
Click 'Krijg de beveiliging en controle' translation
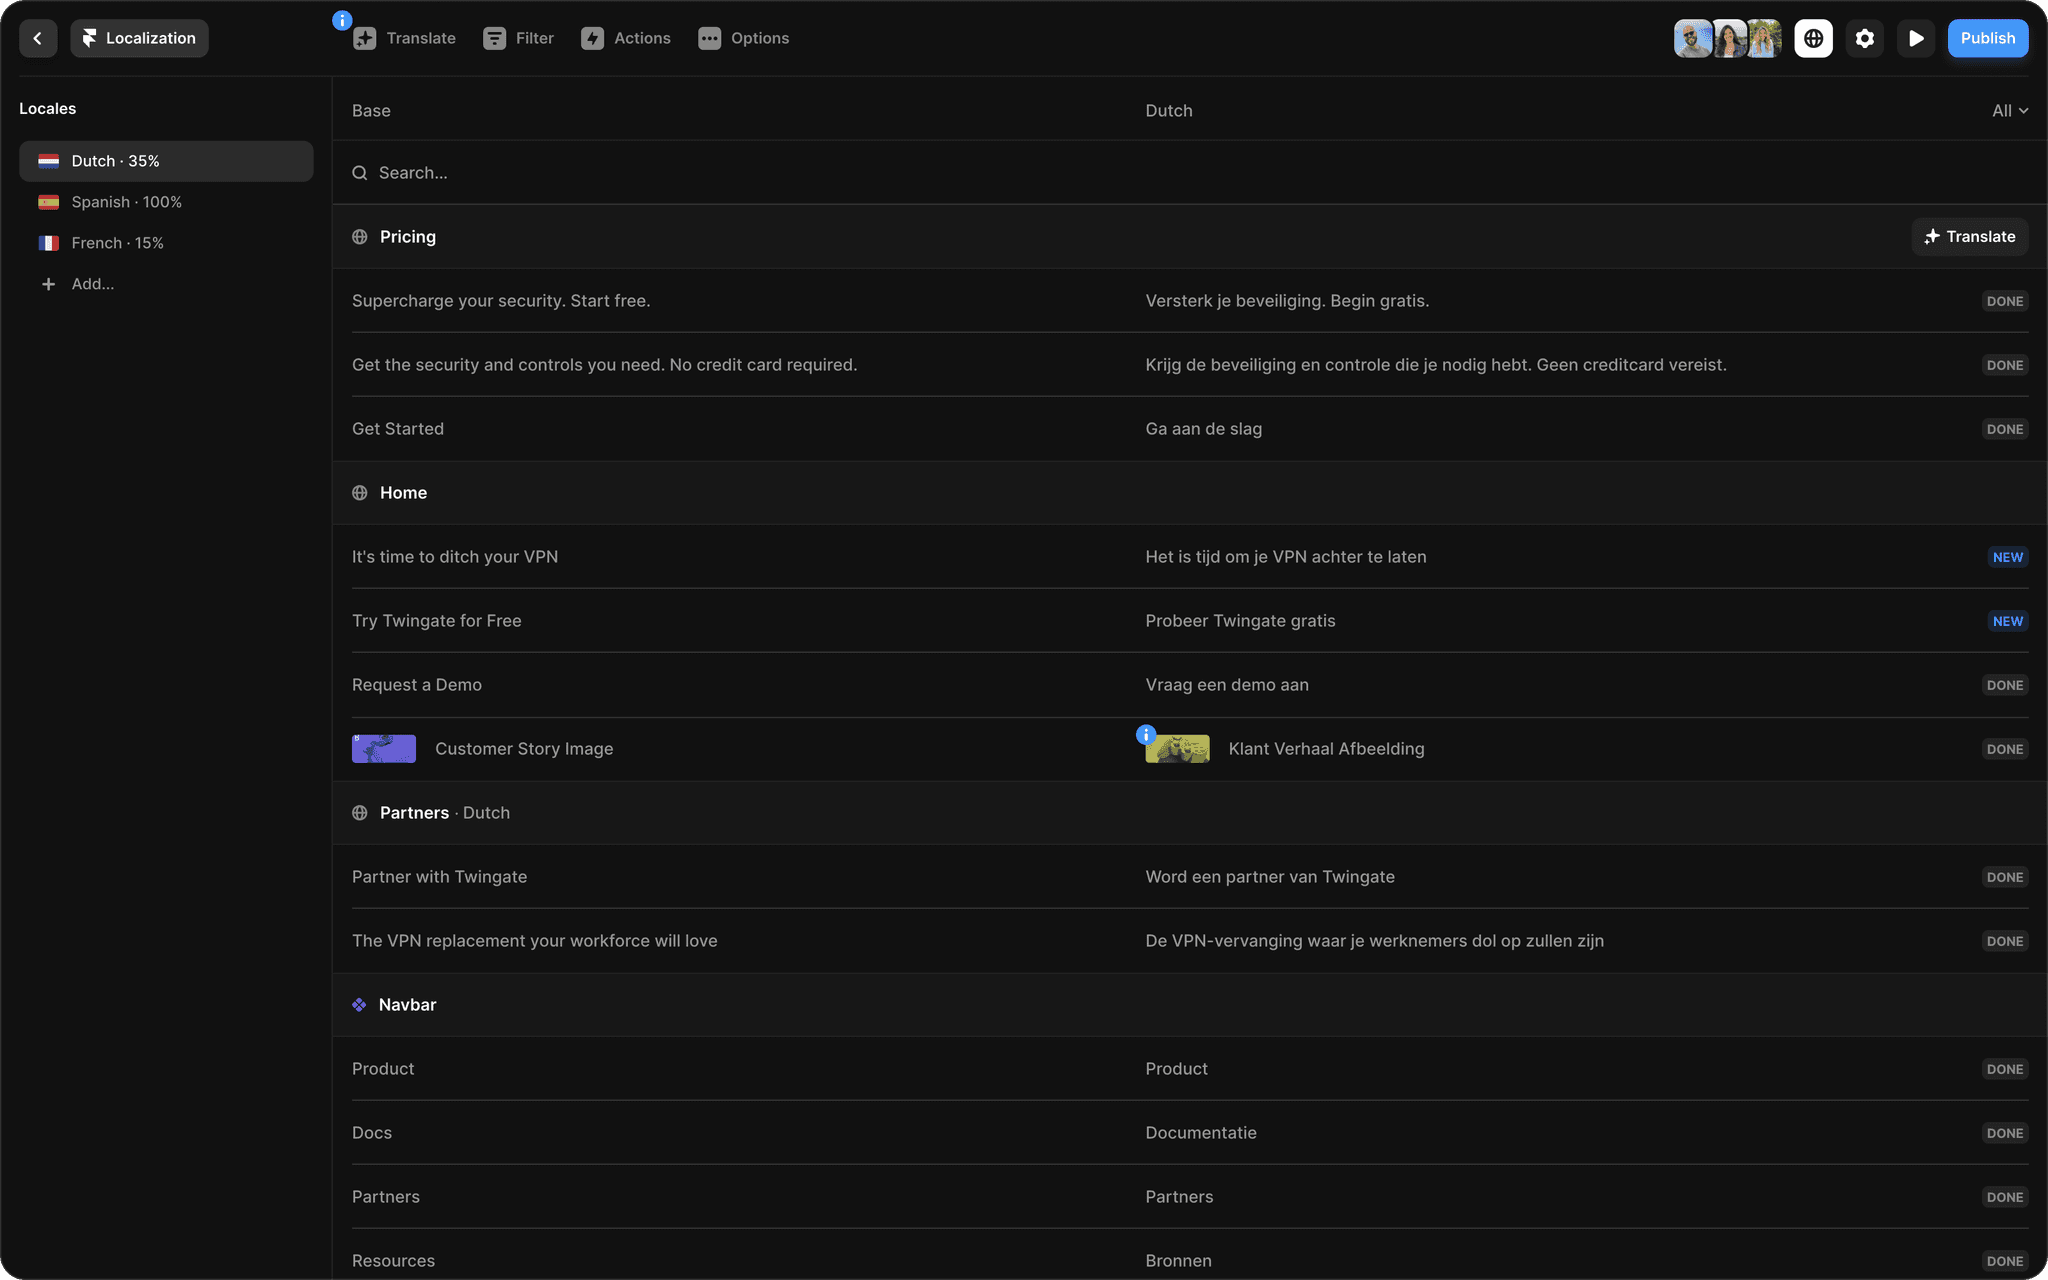pyautogui.click(x=1436, y=365)
